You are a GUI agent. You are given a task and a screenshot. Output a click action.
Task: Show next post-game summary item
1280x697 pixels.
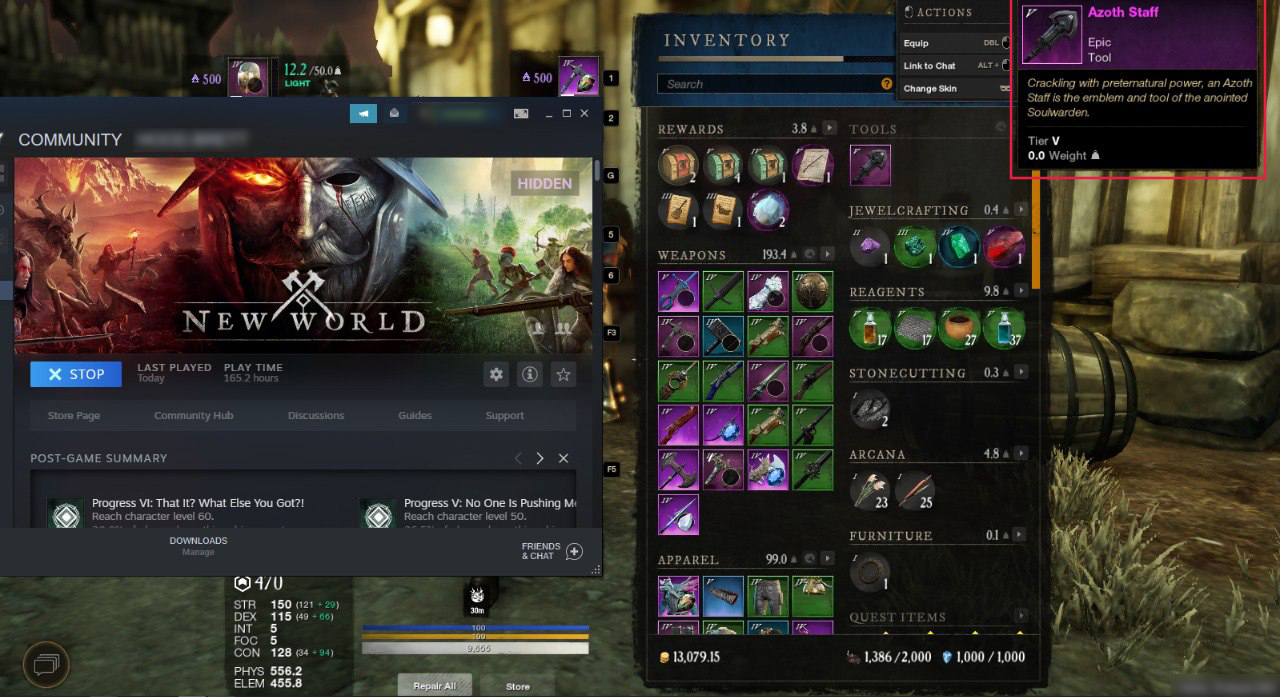click(x=540, y=458)
